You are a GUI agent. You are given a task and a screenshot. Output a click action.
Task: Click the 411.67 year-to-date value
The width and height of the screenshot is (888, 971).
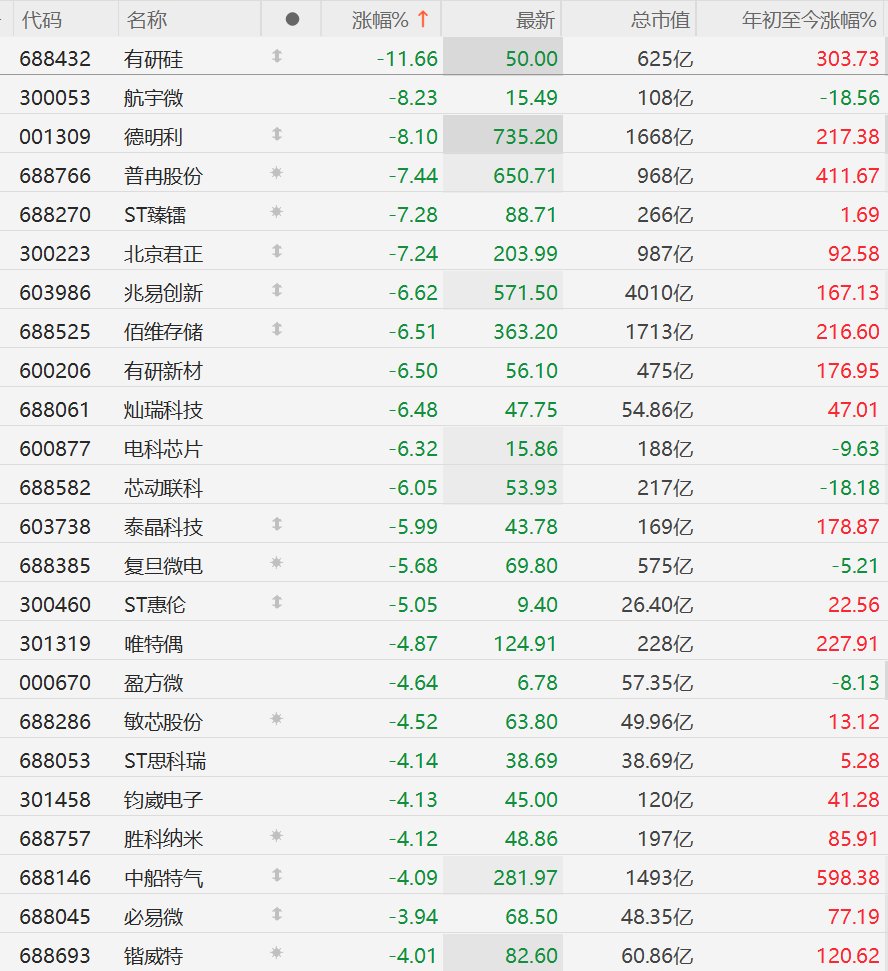[x=848, y=176]
